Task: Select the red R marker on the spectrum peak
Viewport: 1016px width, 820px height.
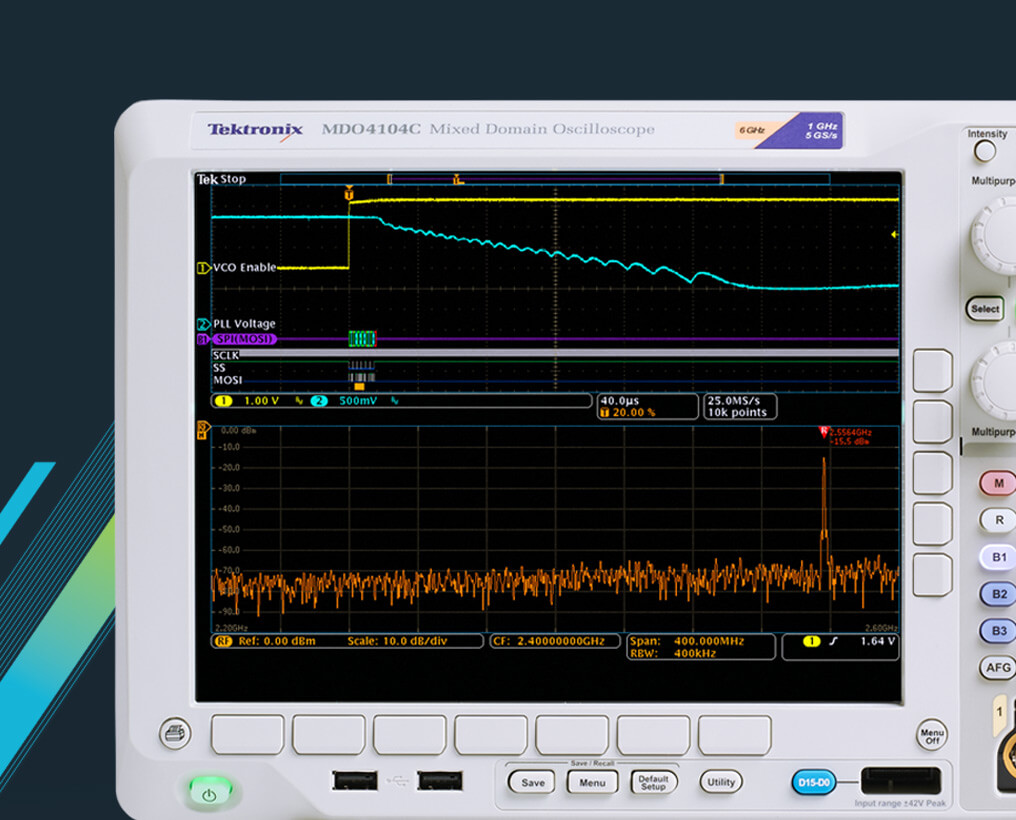Action: 824,431
